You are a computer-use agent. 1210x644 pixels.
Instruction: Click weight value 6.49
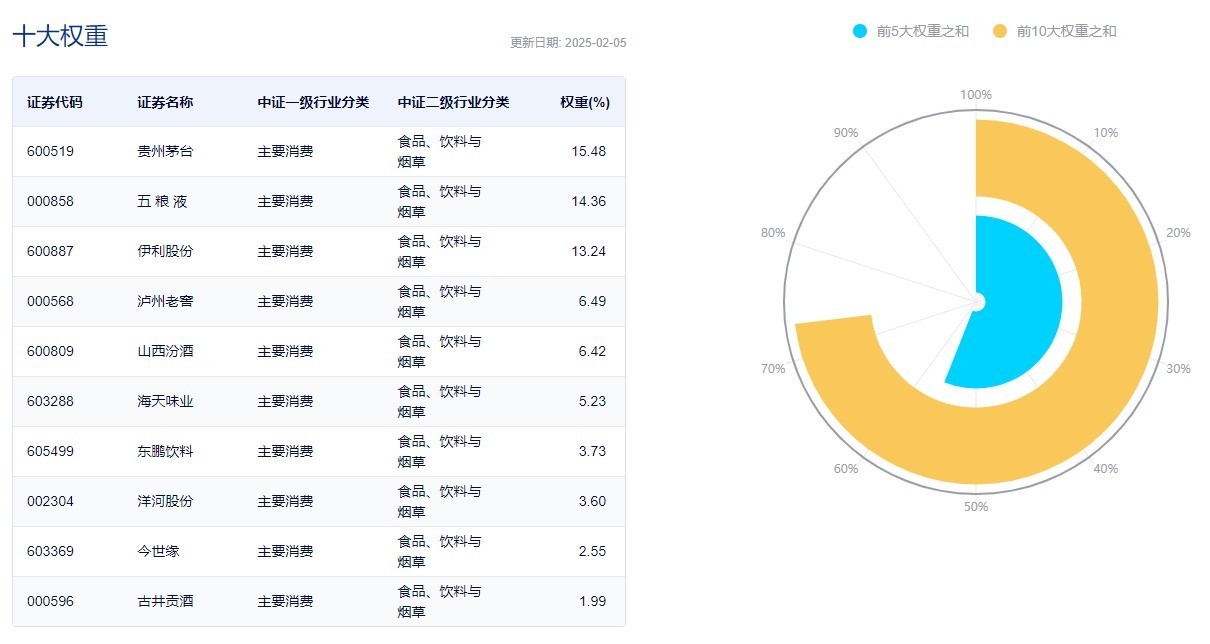tap(592, 301)
